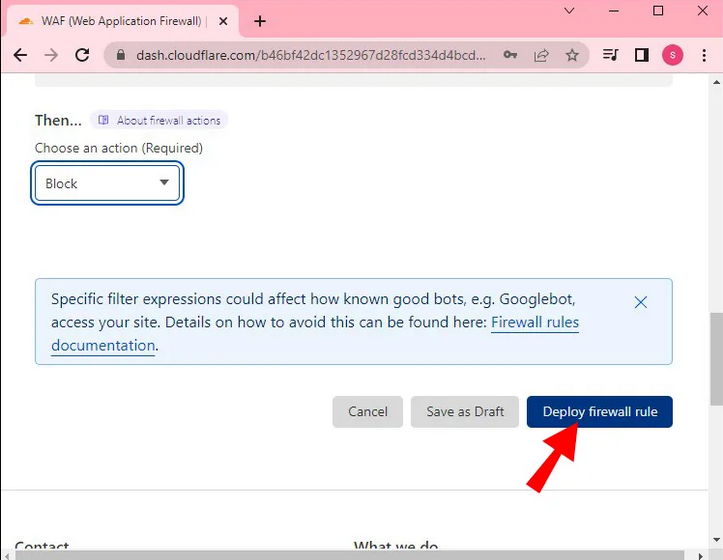This screenshot has width=723, height=560.
Task: Open the Block action dropdown
Action: point(108,184)
